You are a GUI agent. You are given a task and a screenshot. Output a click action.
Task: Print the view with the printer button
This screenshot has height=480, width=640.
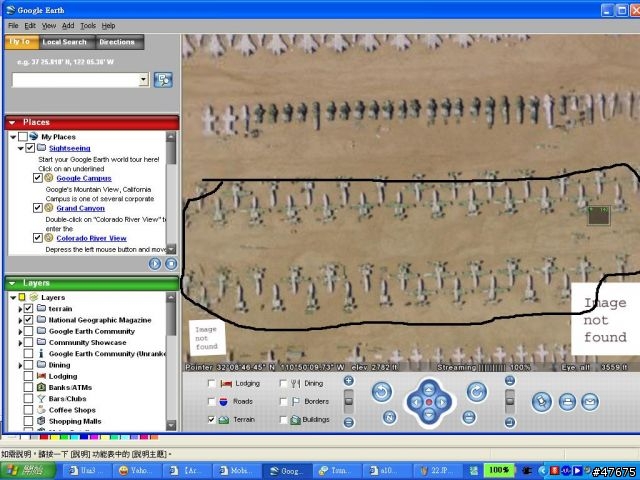coord(567,402)
